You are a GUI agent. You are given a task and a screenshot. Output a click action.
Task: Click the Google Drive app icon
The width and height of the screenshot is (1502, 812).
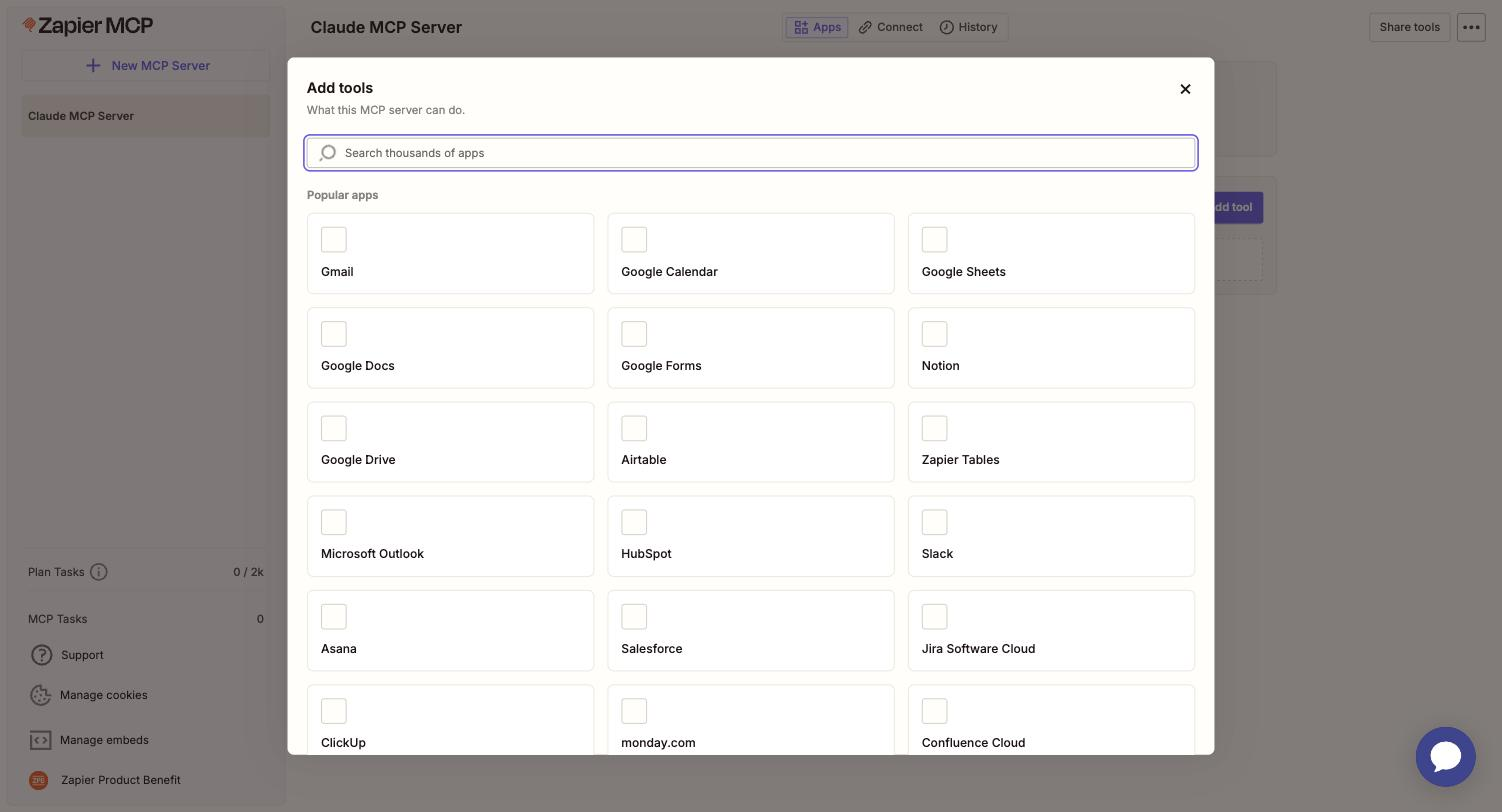[x=334, y=428]
